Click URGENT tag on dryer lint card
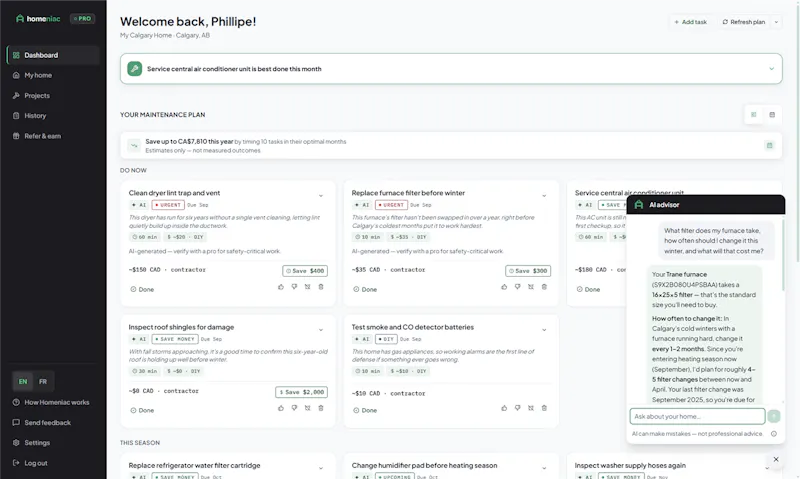The width and height of the screenshot is (800, 479). click(x=168, y=205)
